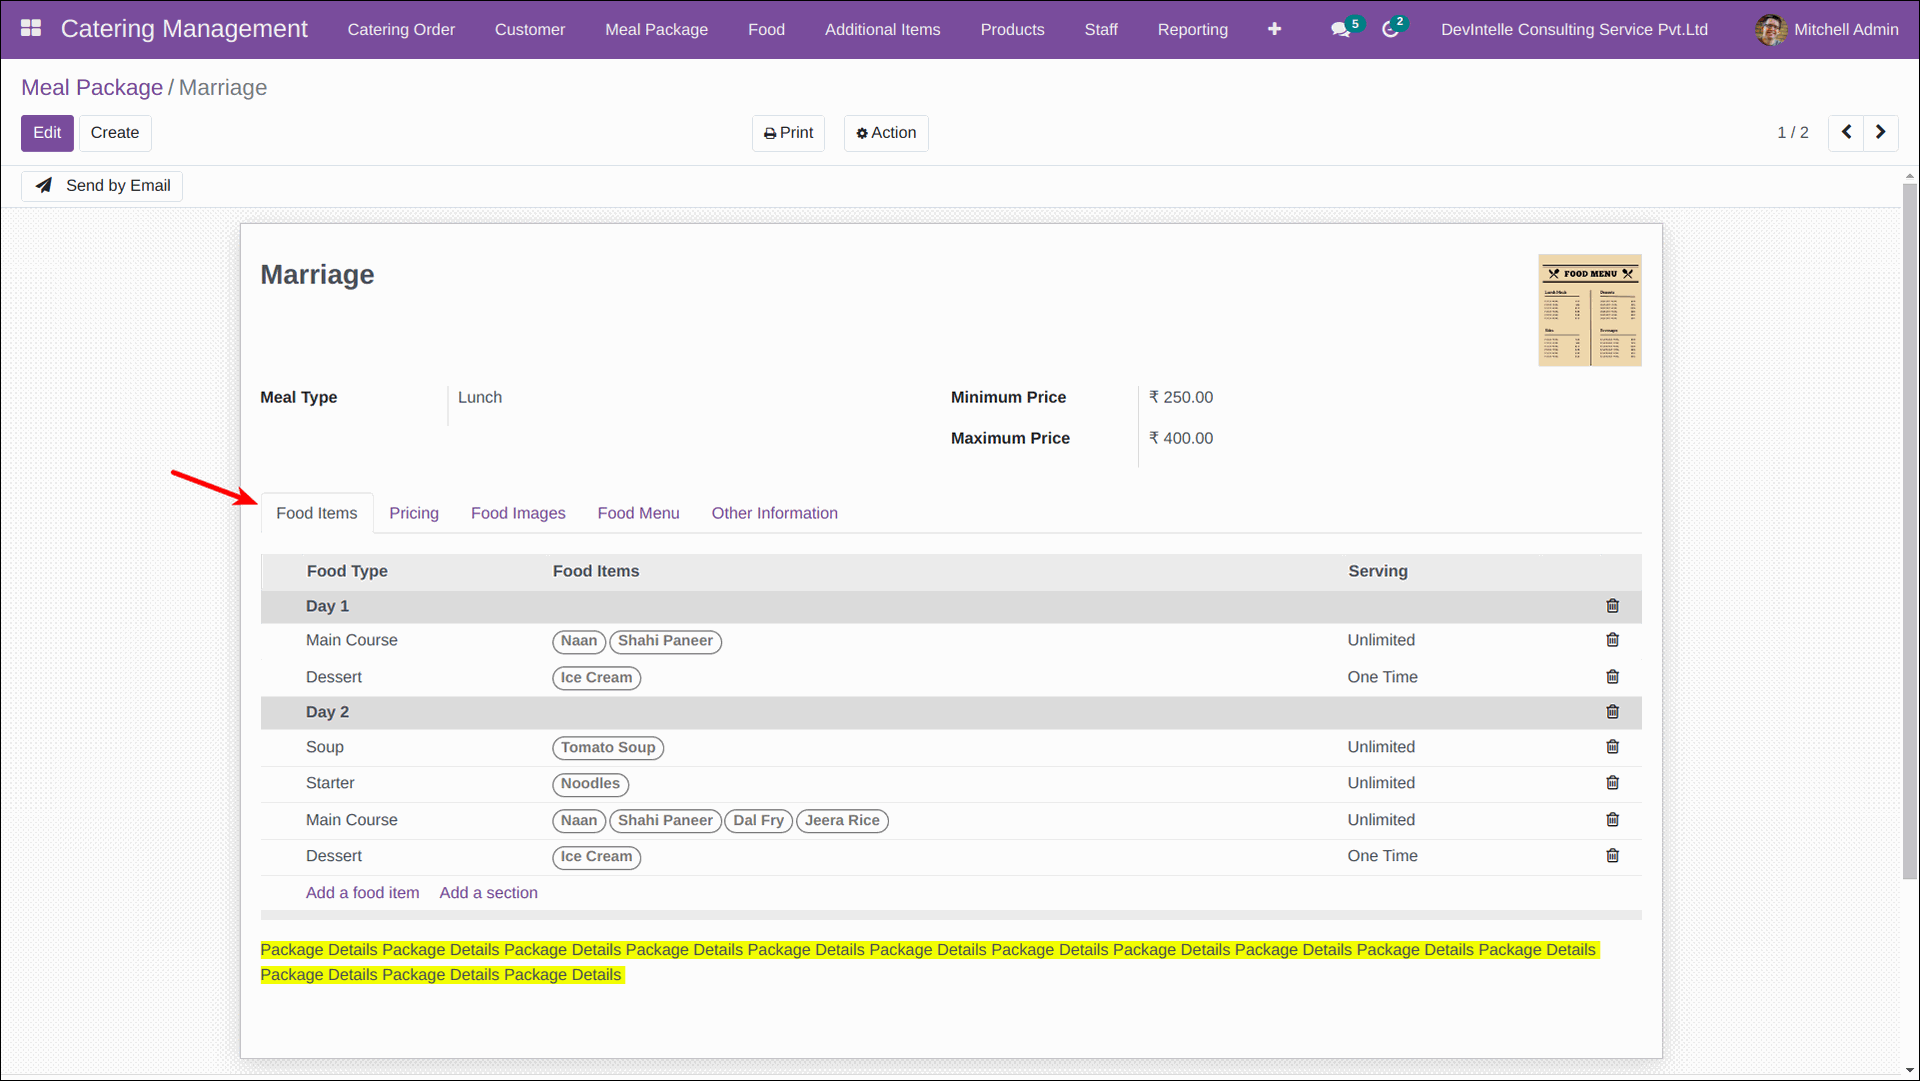This screenshot has height=1081, width=1920.
Task: Open the DevIntelle Consulting company selector
Action: 1574,29
